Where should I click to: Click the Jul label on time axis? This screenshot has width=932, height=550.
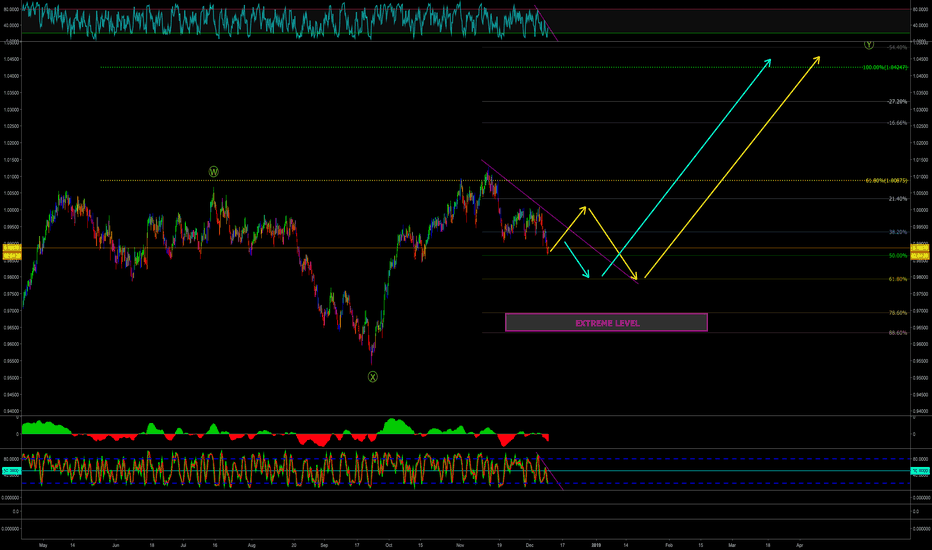tap(183, 545)
